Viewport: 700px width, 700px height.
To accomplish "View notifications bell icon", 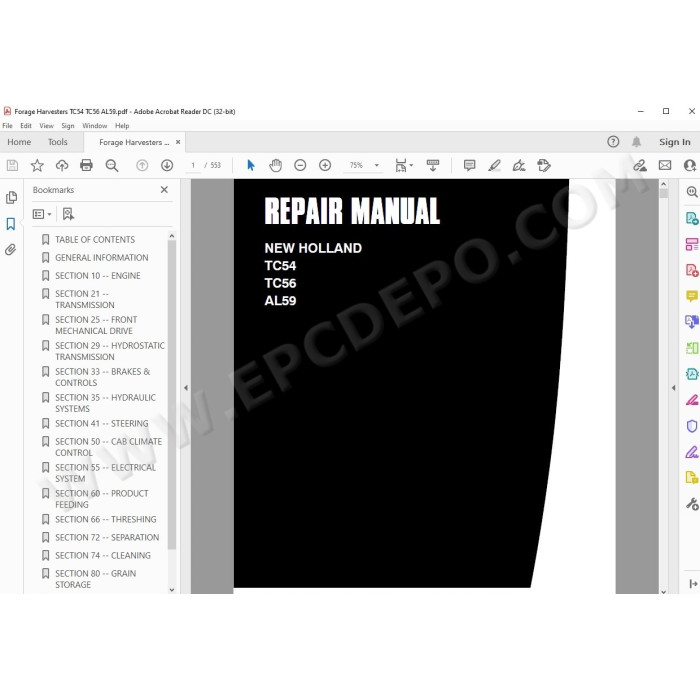I will point(636,142).
